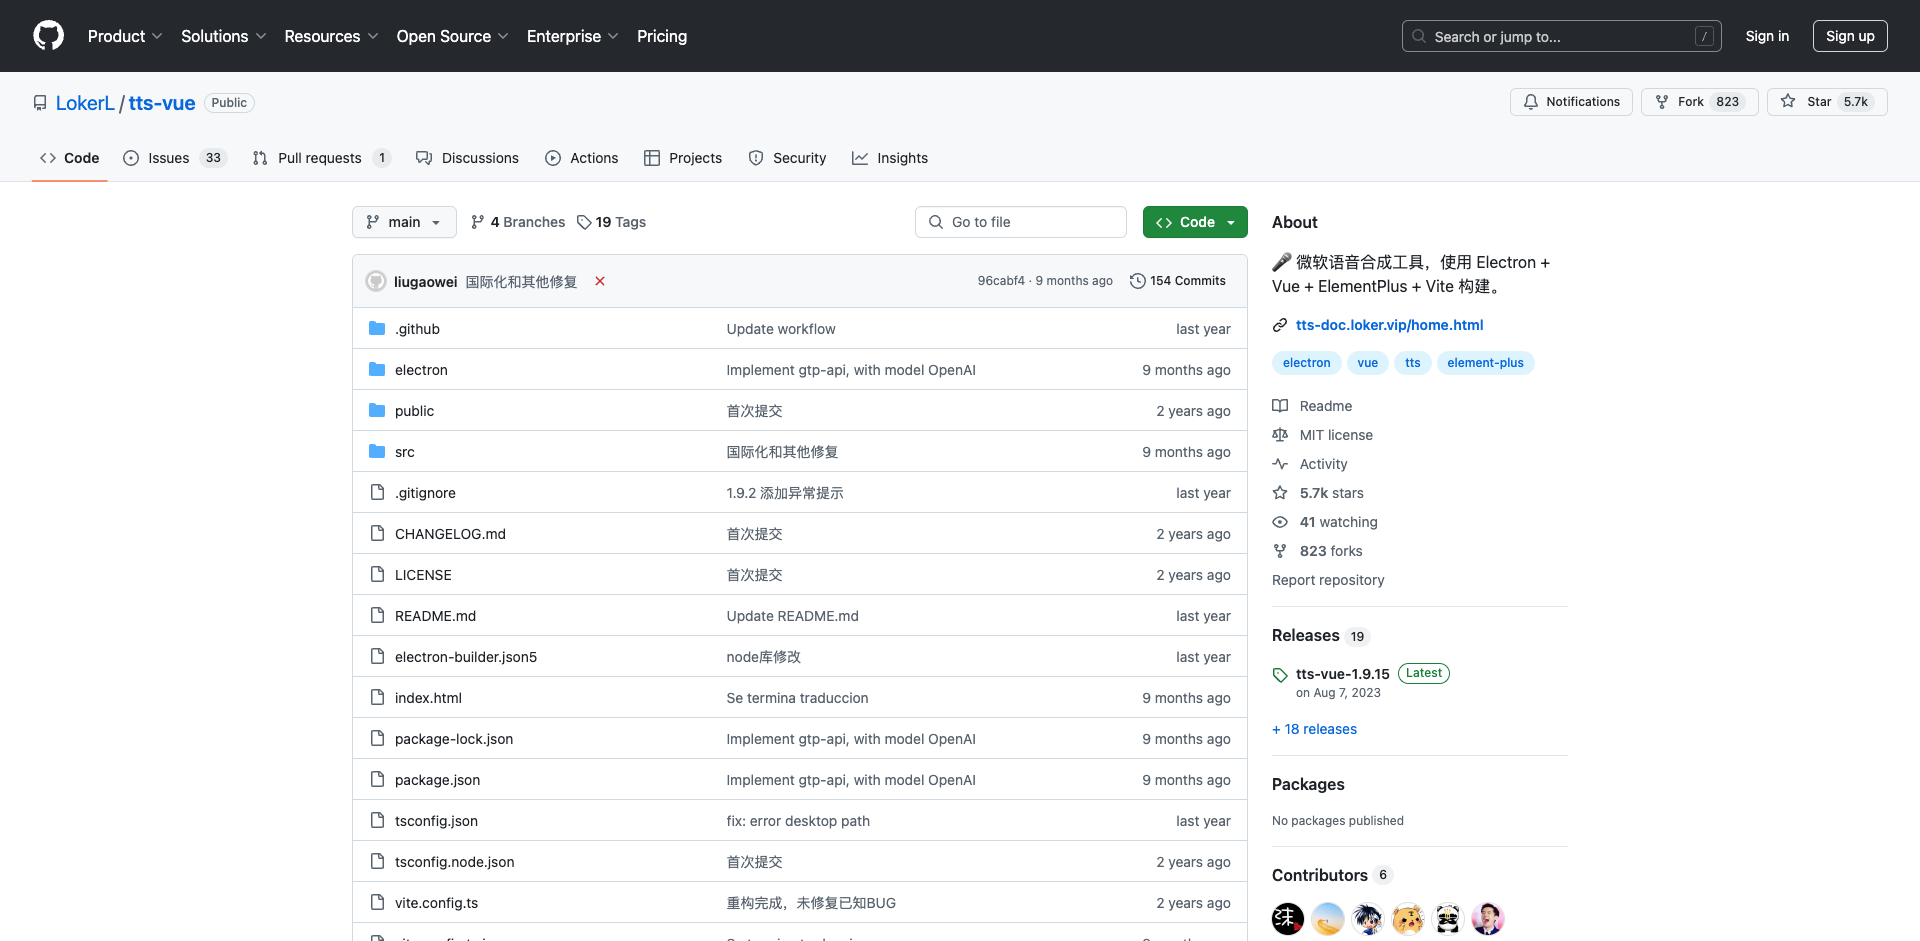
Task: View the 5.7k stars list
Action: point(1318,493)
